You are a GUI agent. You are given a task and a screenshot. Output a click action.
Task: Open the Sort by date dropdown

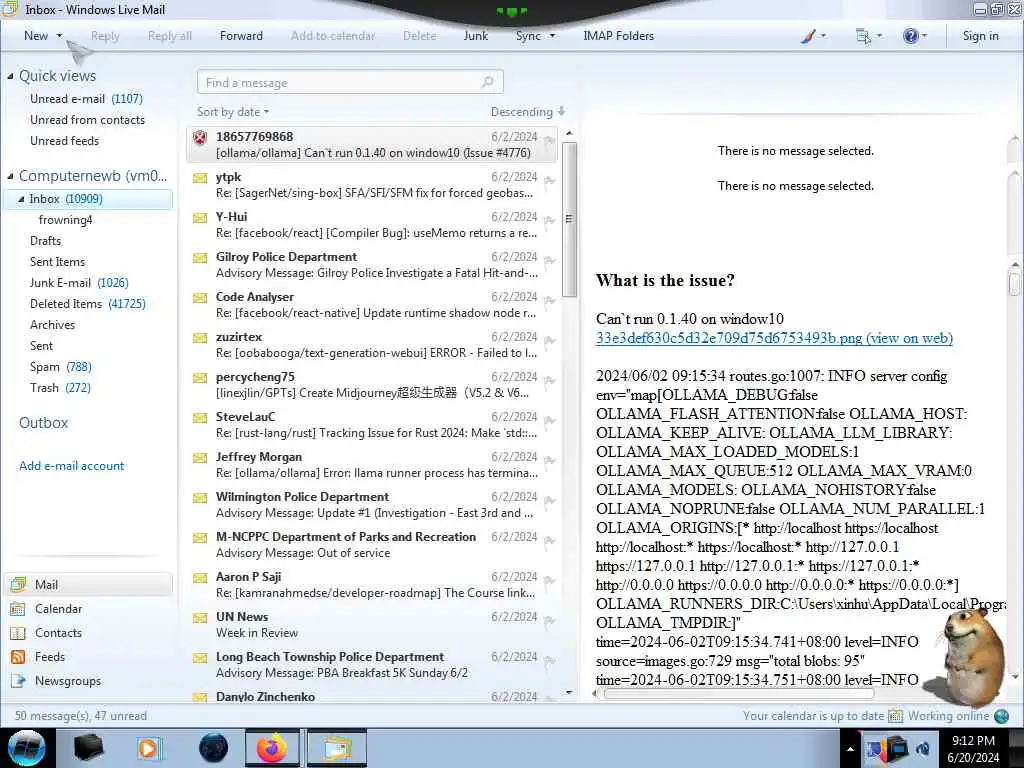pos(233,112)
